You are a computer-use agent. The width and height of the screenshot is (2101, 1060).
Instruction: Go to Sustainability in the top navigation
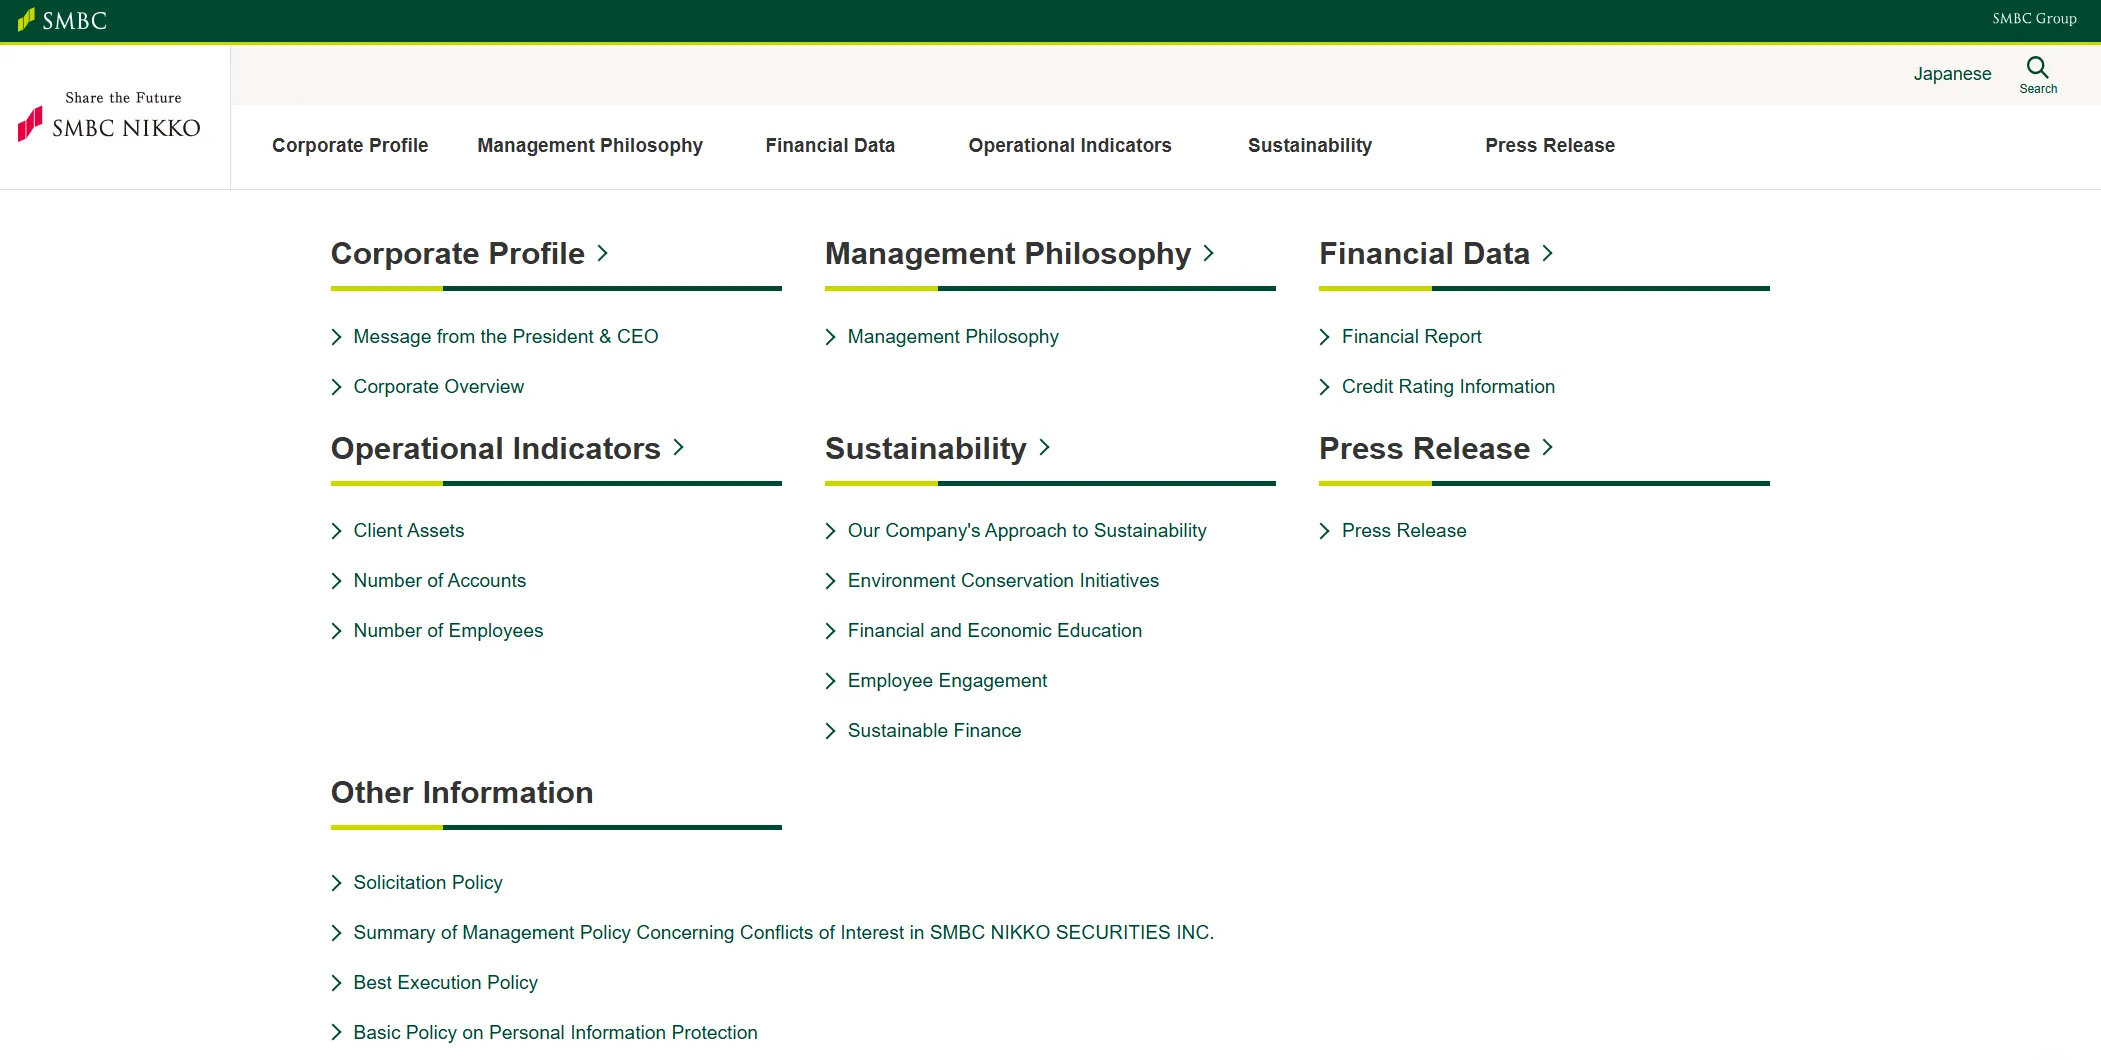pyautogui.click(x=1310, y=145)
